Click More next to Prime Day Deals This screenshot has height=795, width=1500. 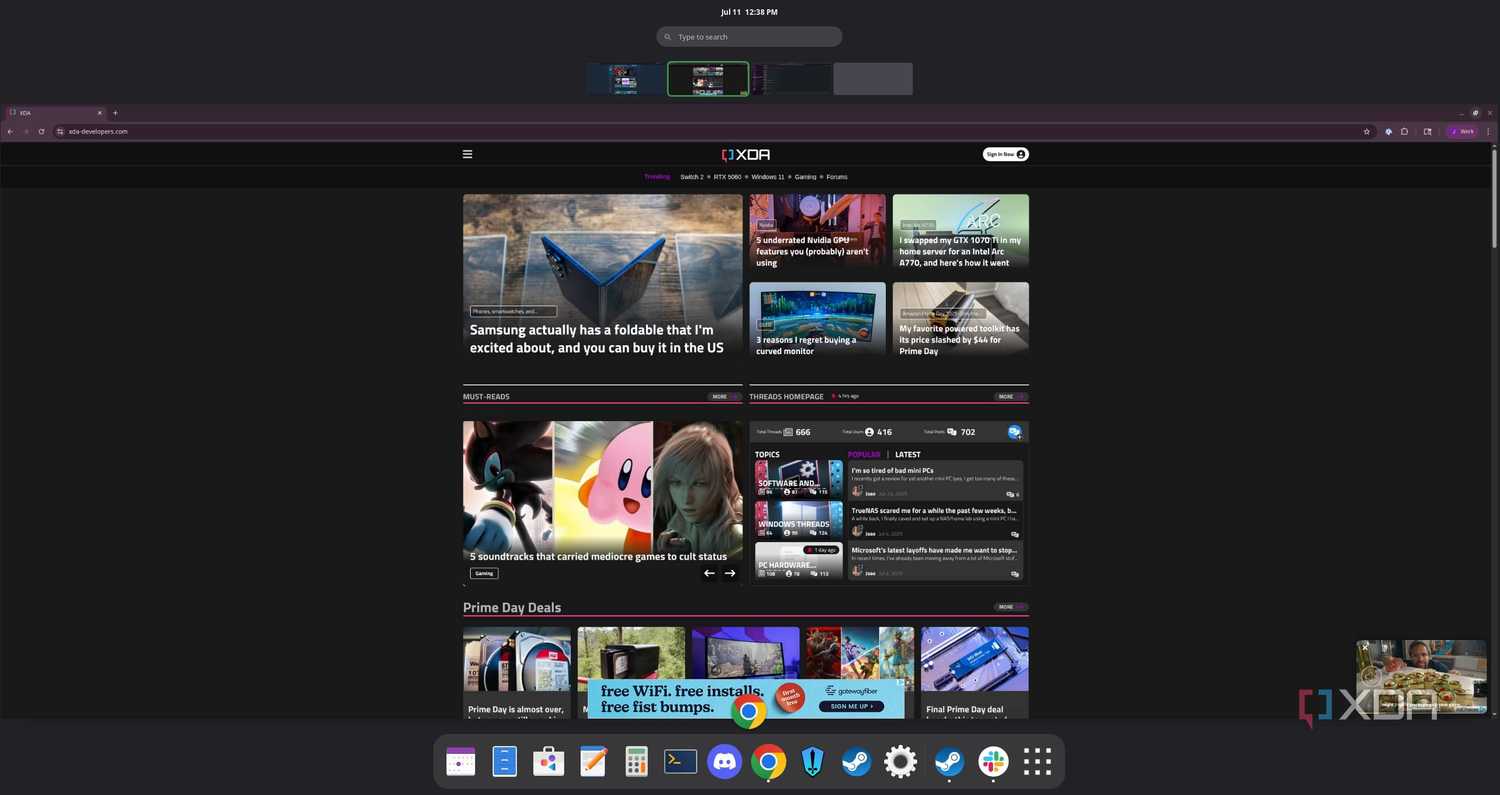pos(1011,607)
